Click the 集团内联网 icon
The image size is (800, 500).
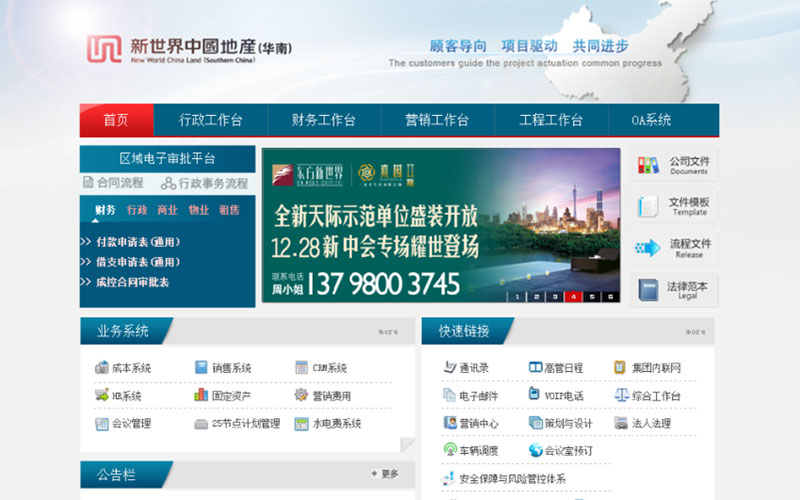coord(620,367)
